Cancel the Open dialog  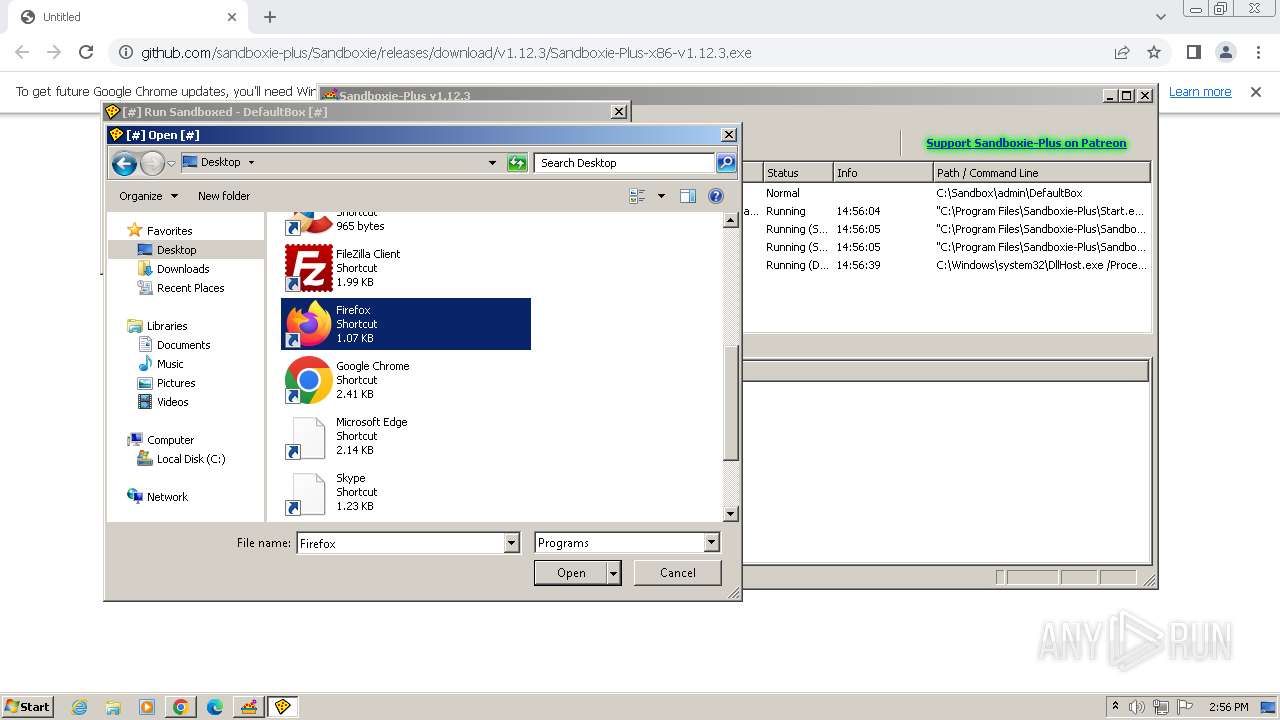[677, 573]
